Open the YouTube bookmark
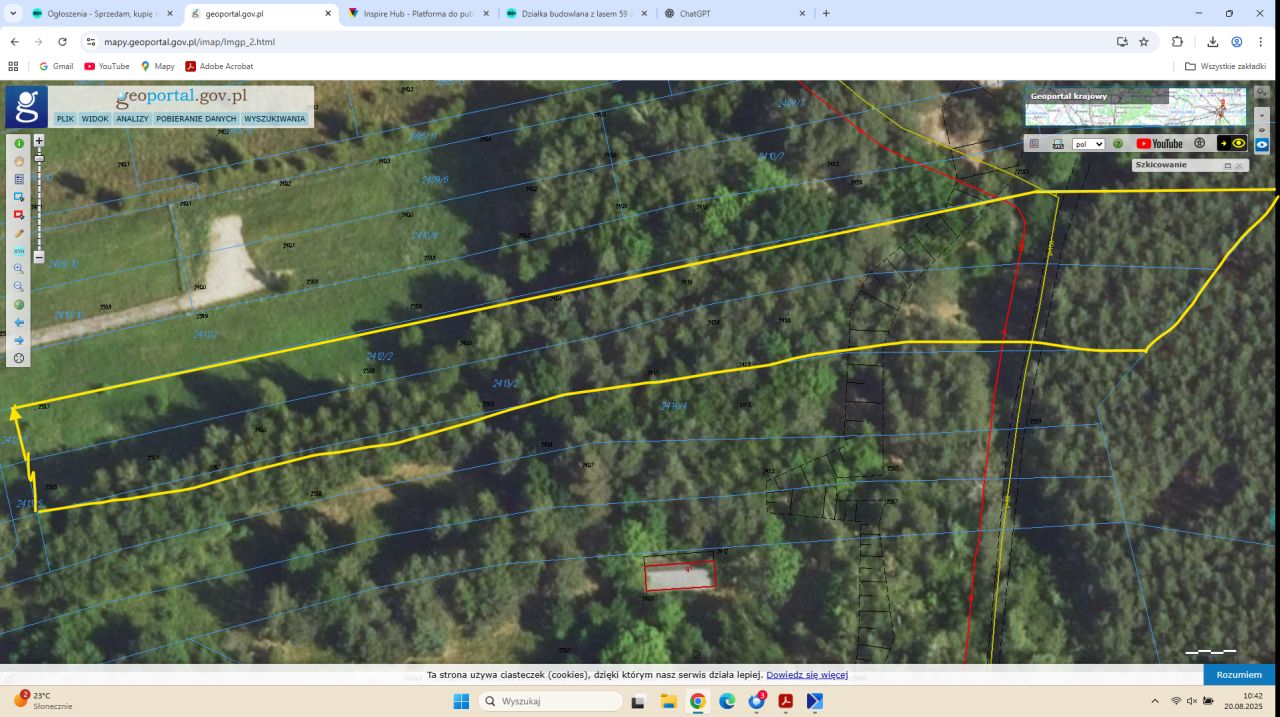 [x=107, y=66]
